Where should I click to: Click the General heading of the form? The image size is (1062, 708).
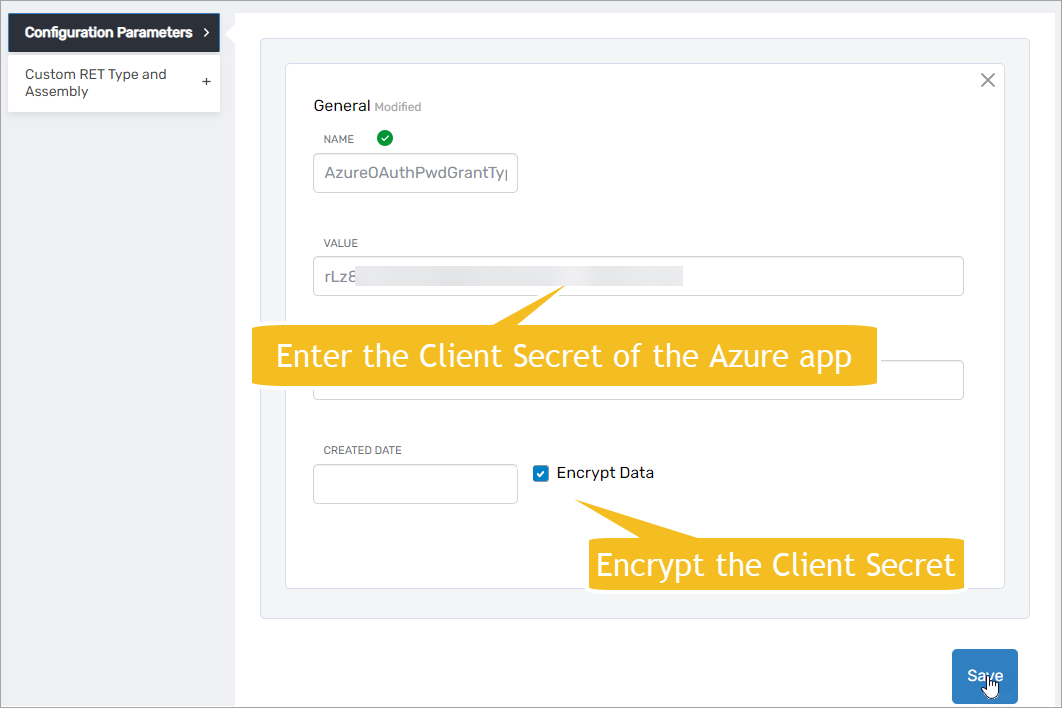pyautogui.click(x=343, y=105)
